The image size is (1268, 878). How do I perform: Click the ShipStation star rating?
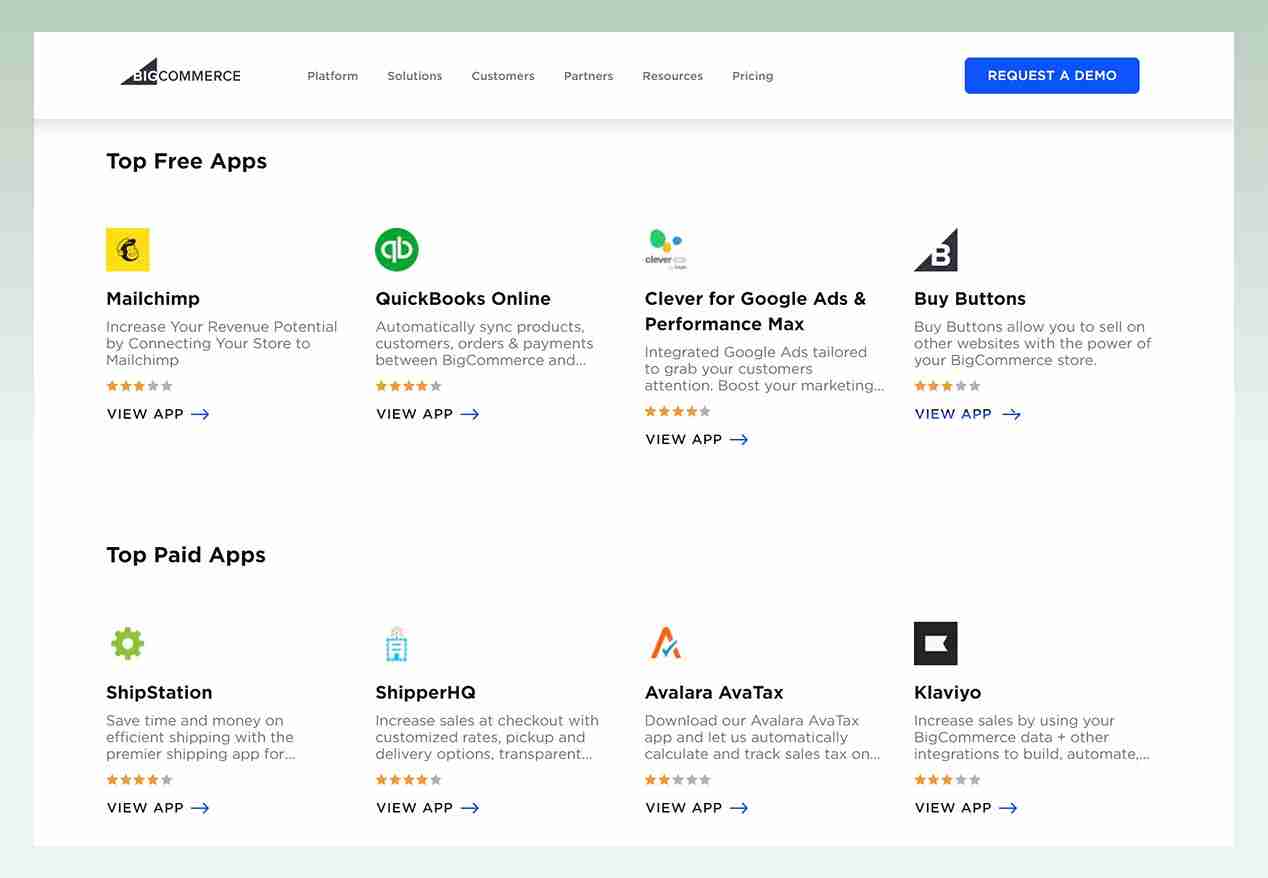pyautogui.click(x=139, y=780)
